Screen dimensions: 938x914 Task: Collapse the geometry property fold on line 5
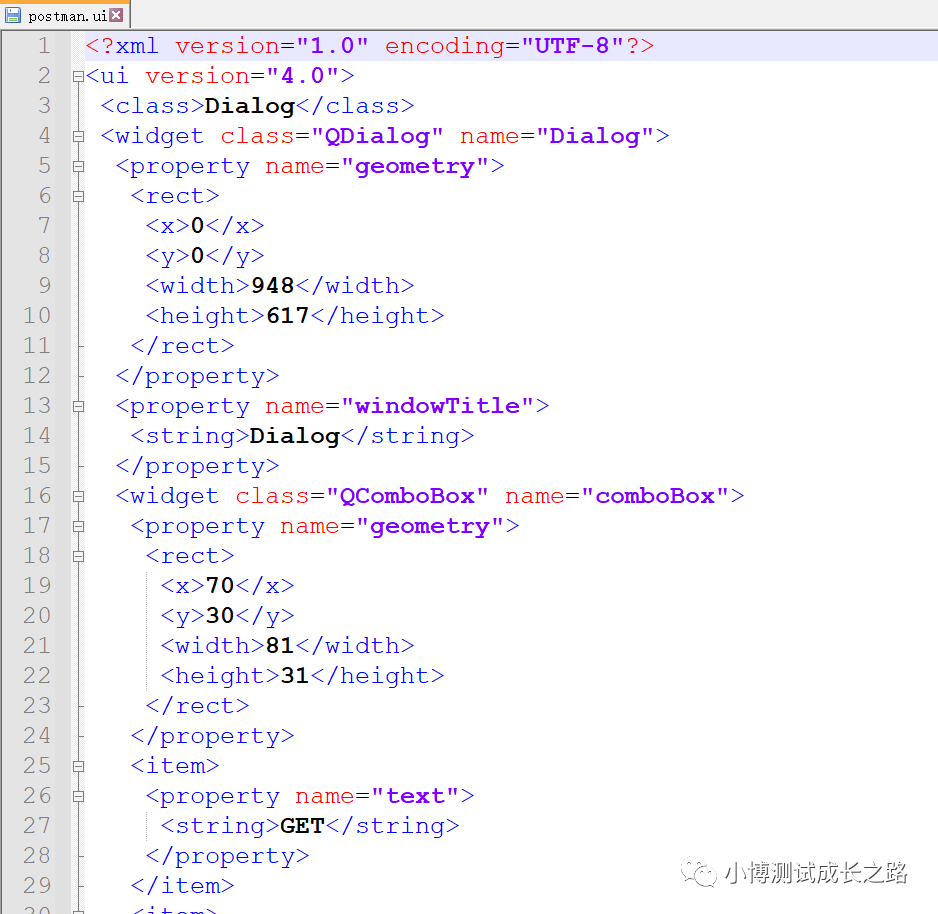78,166
